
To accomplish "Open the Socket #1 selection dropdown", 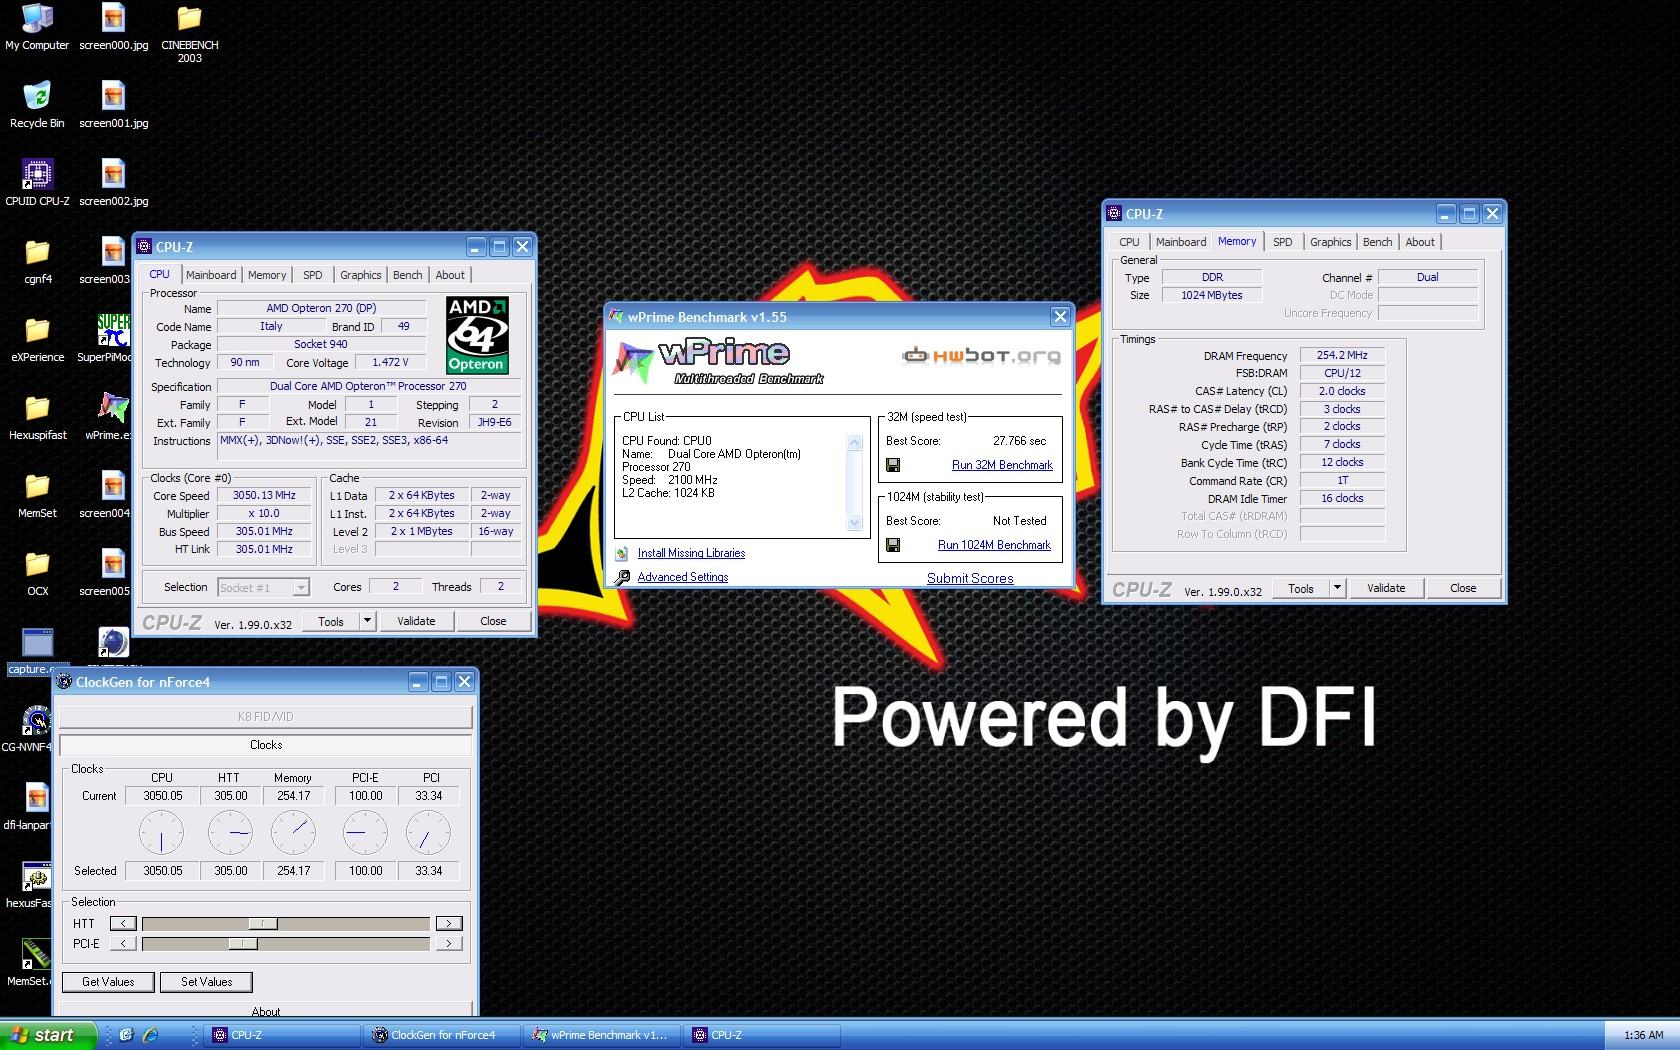I will 264,587.
